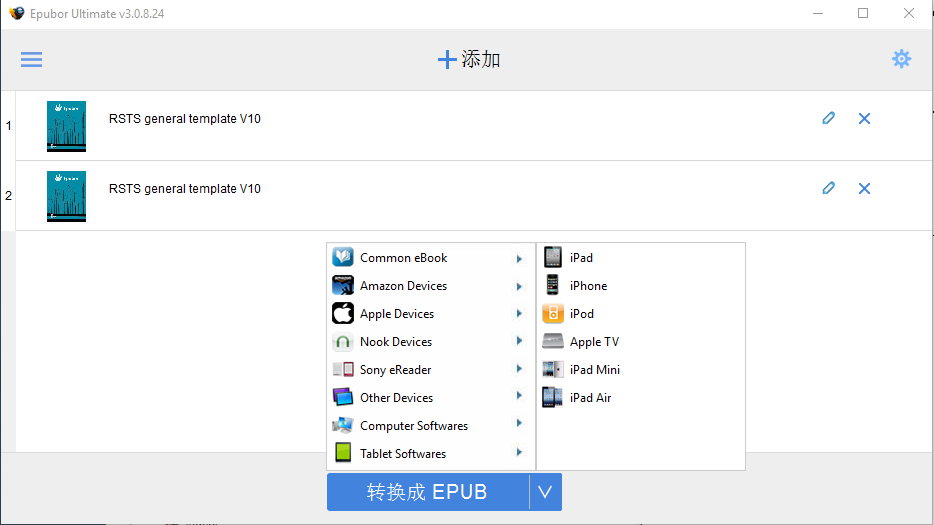Select Tablet Softwares menu entry
Screen dimensions: 934x525
pyautogui.click(x=431, y=453)
